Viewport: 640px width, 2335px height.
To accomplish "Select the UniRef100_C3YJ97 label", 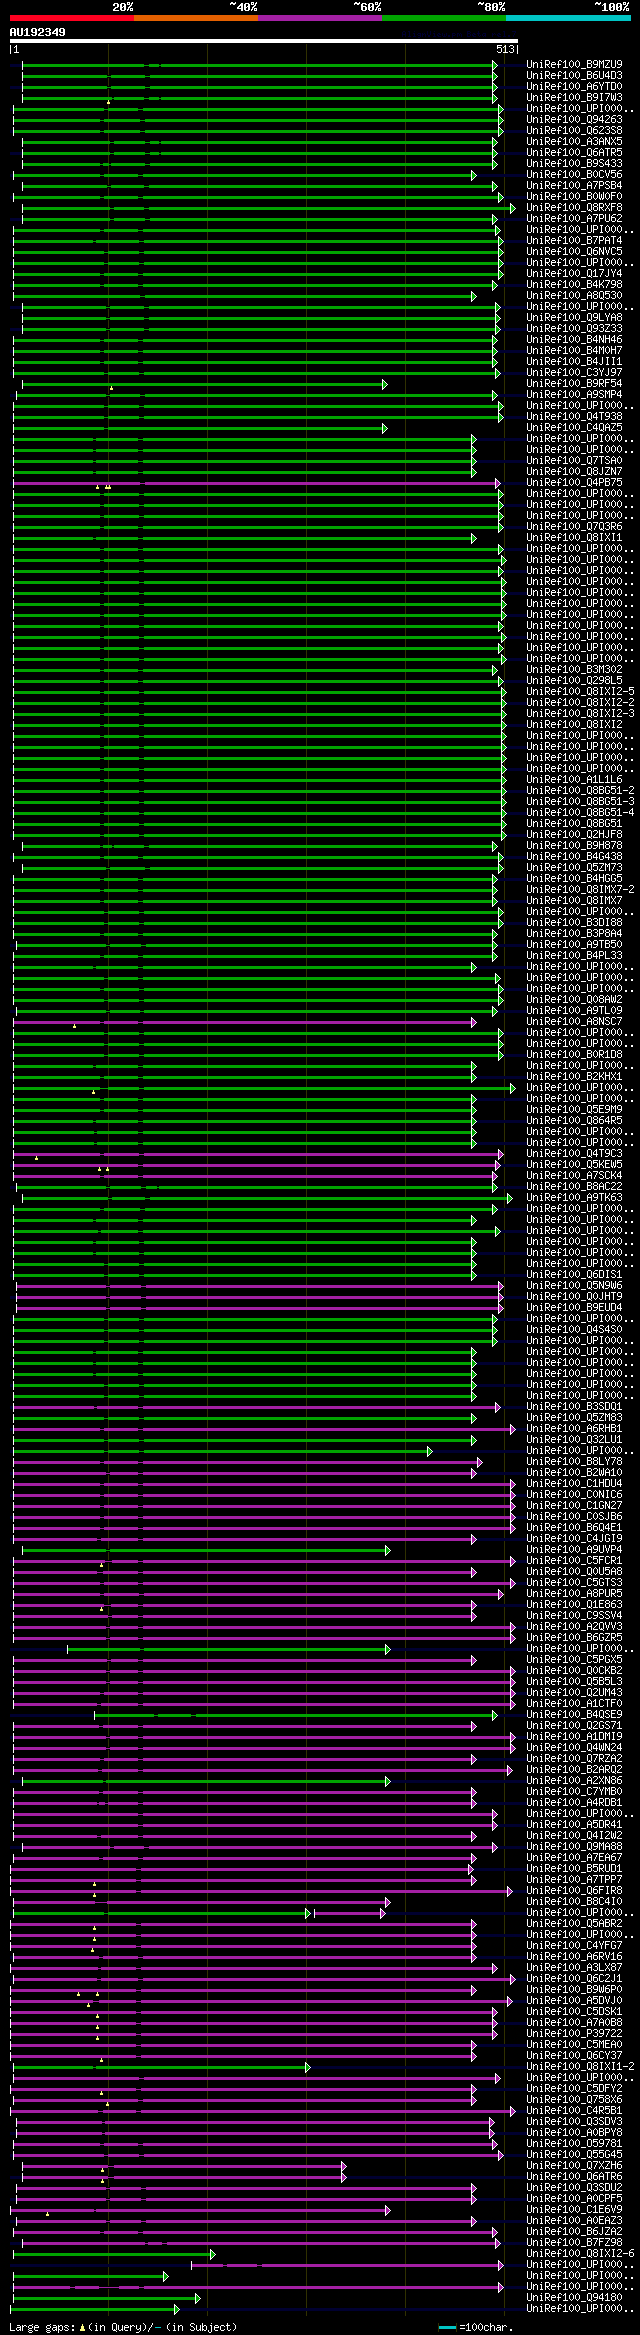I will pyautogui.click(x=574, y=373).
